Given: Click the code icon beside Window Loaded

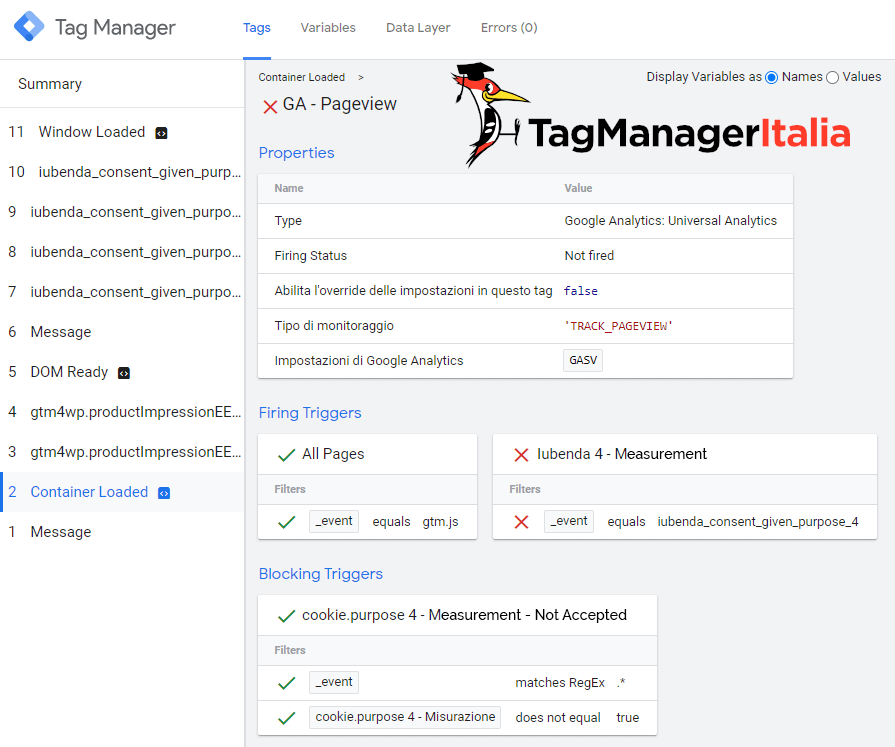Looking at the screenshot, I should [x=162, y=133].
